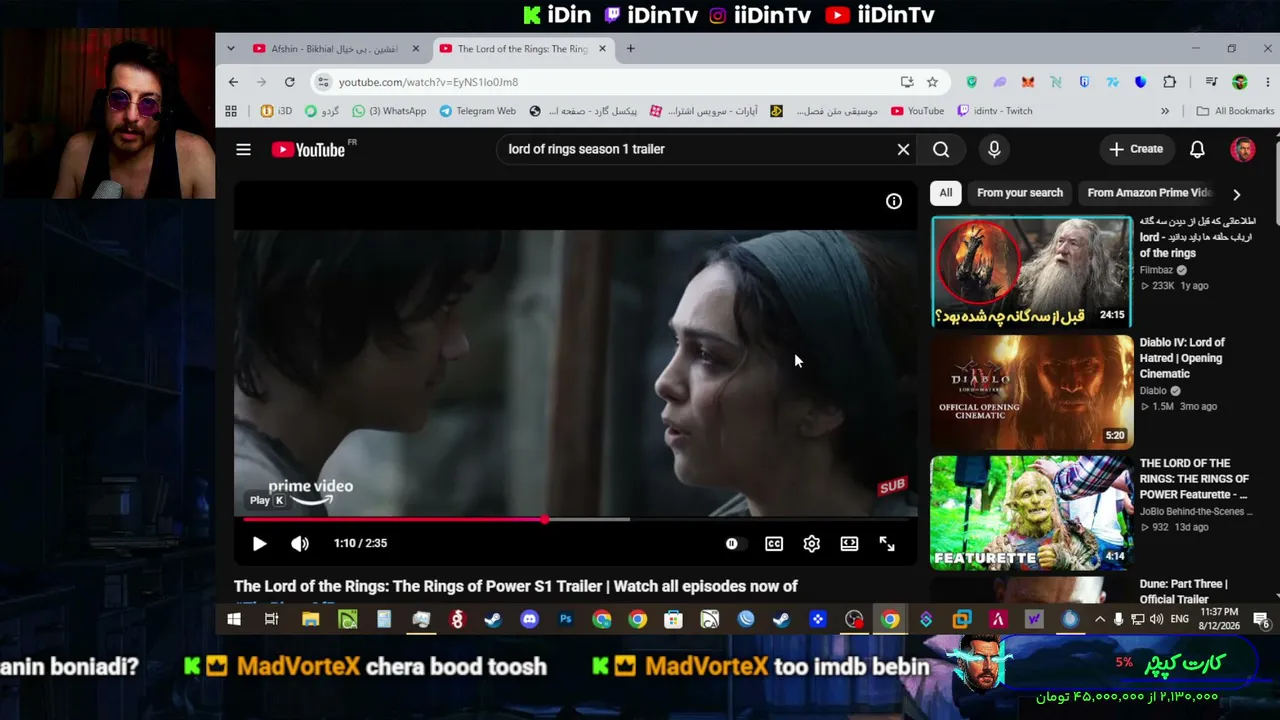Close the Afshin - Bikhial tab
Screen dimensions: 1280x720
pos(416,49)
